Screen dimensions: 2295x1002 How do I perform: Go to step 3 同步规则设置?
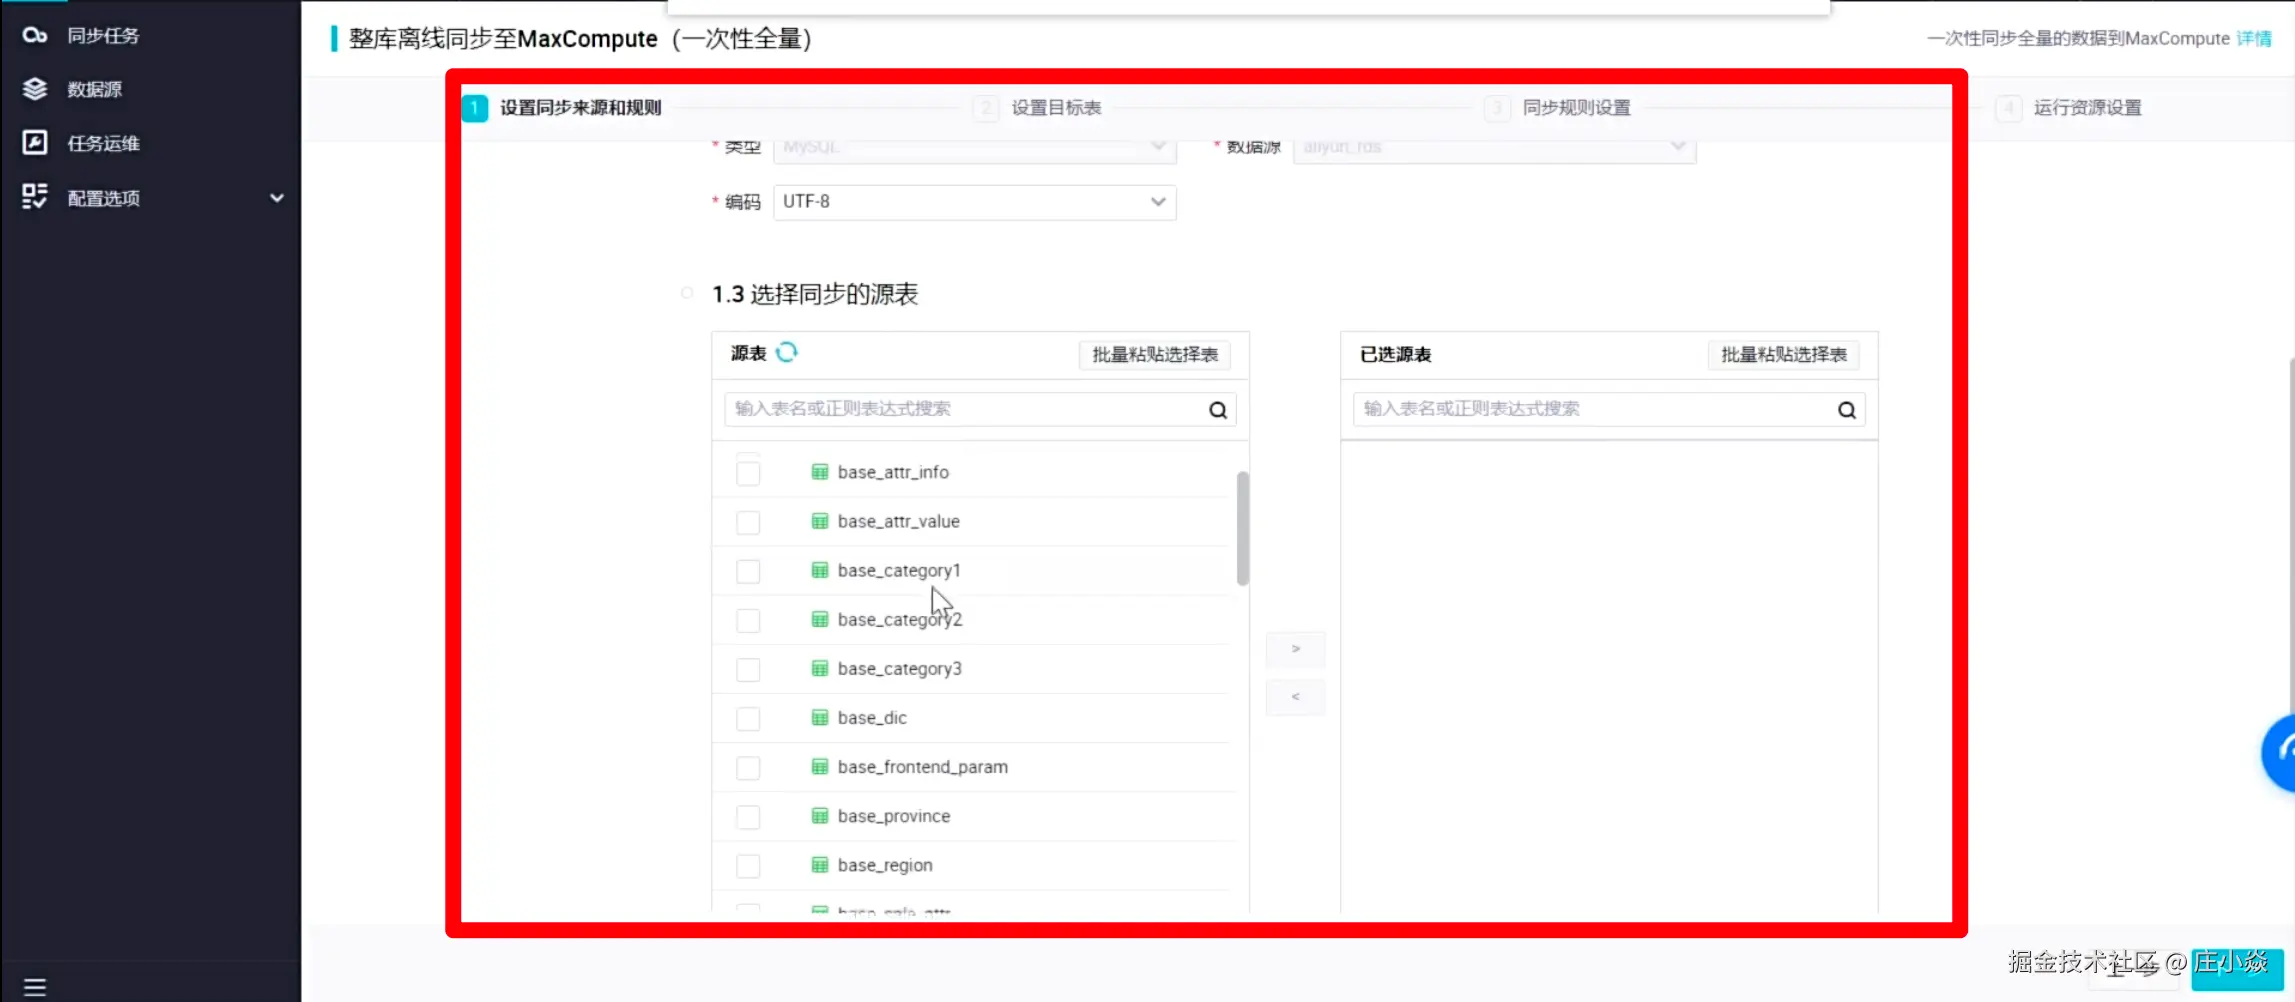coord(1558,108)
